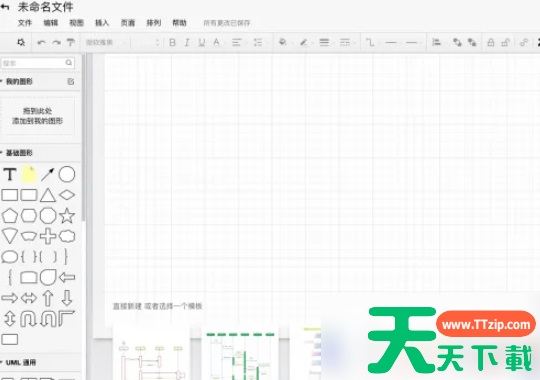
Task: Toggle bold formatting with the B icon
Action: pyautogui.click(x=173, y=42)
